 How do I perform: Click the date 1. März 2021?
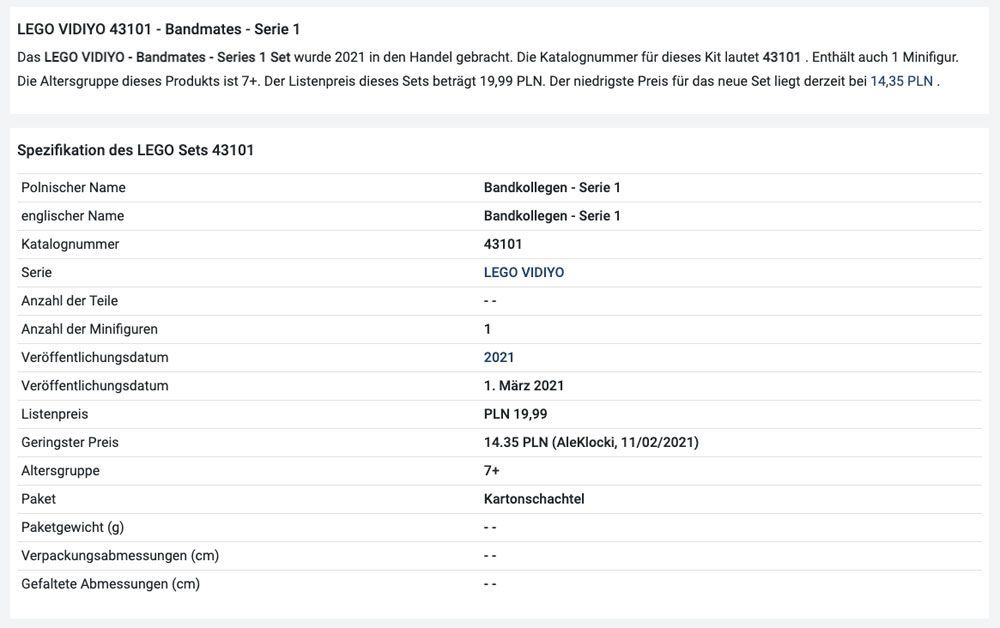(x=524, y=386)
